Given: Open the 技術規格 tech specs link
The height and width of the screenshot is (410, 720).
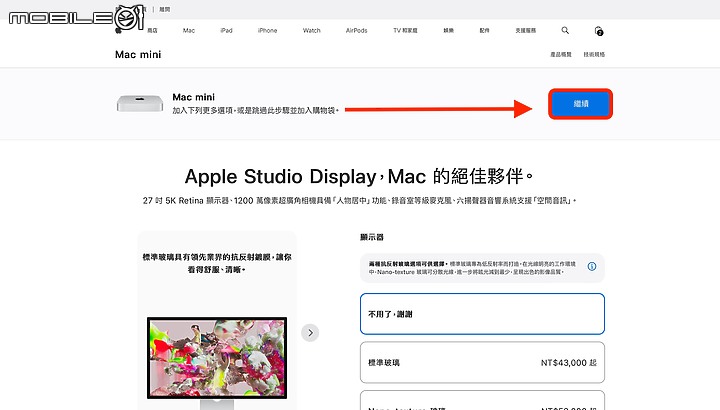Looking at the screenshot, I should tap(594, 54).
